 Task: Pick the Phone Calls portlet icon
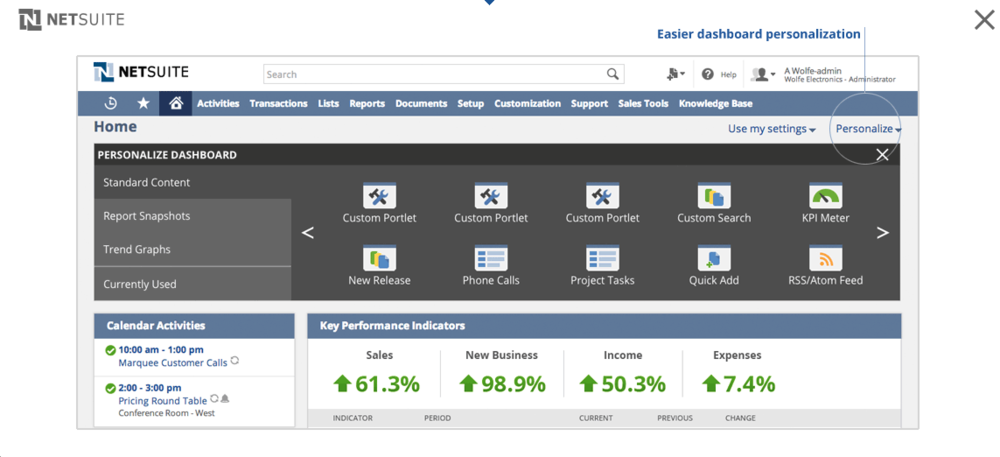pos(491,259)
